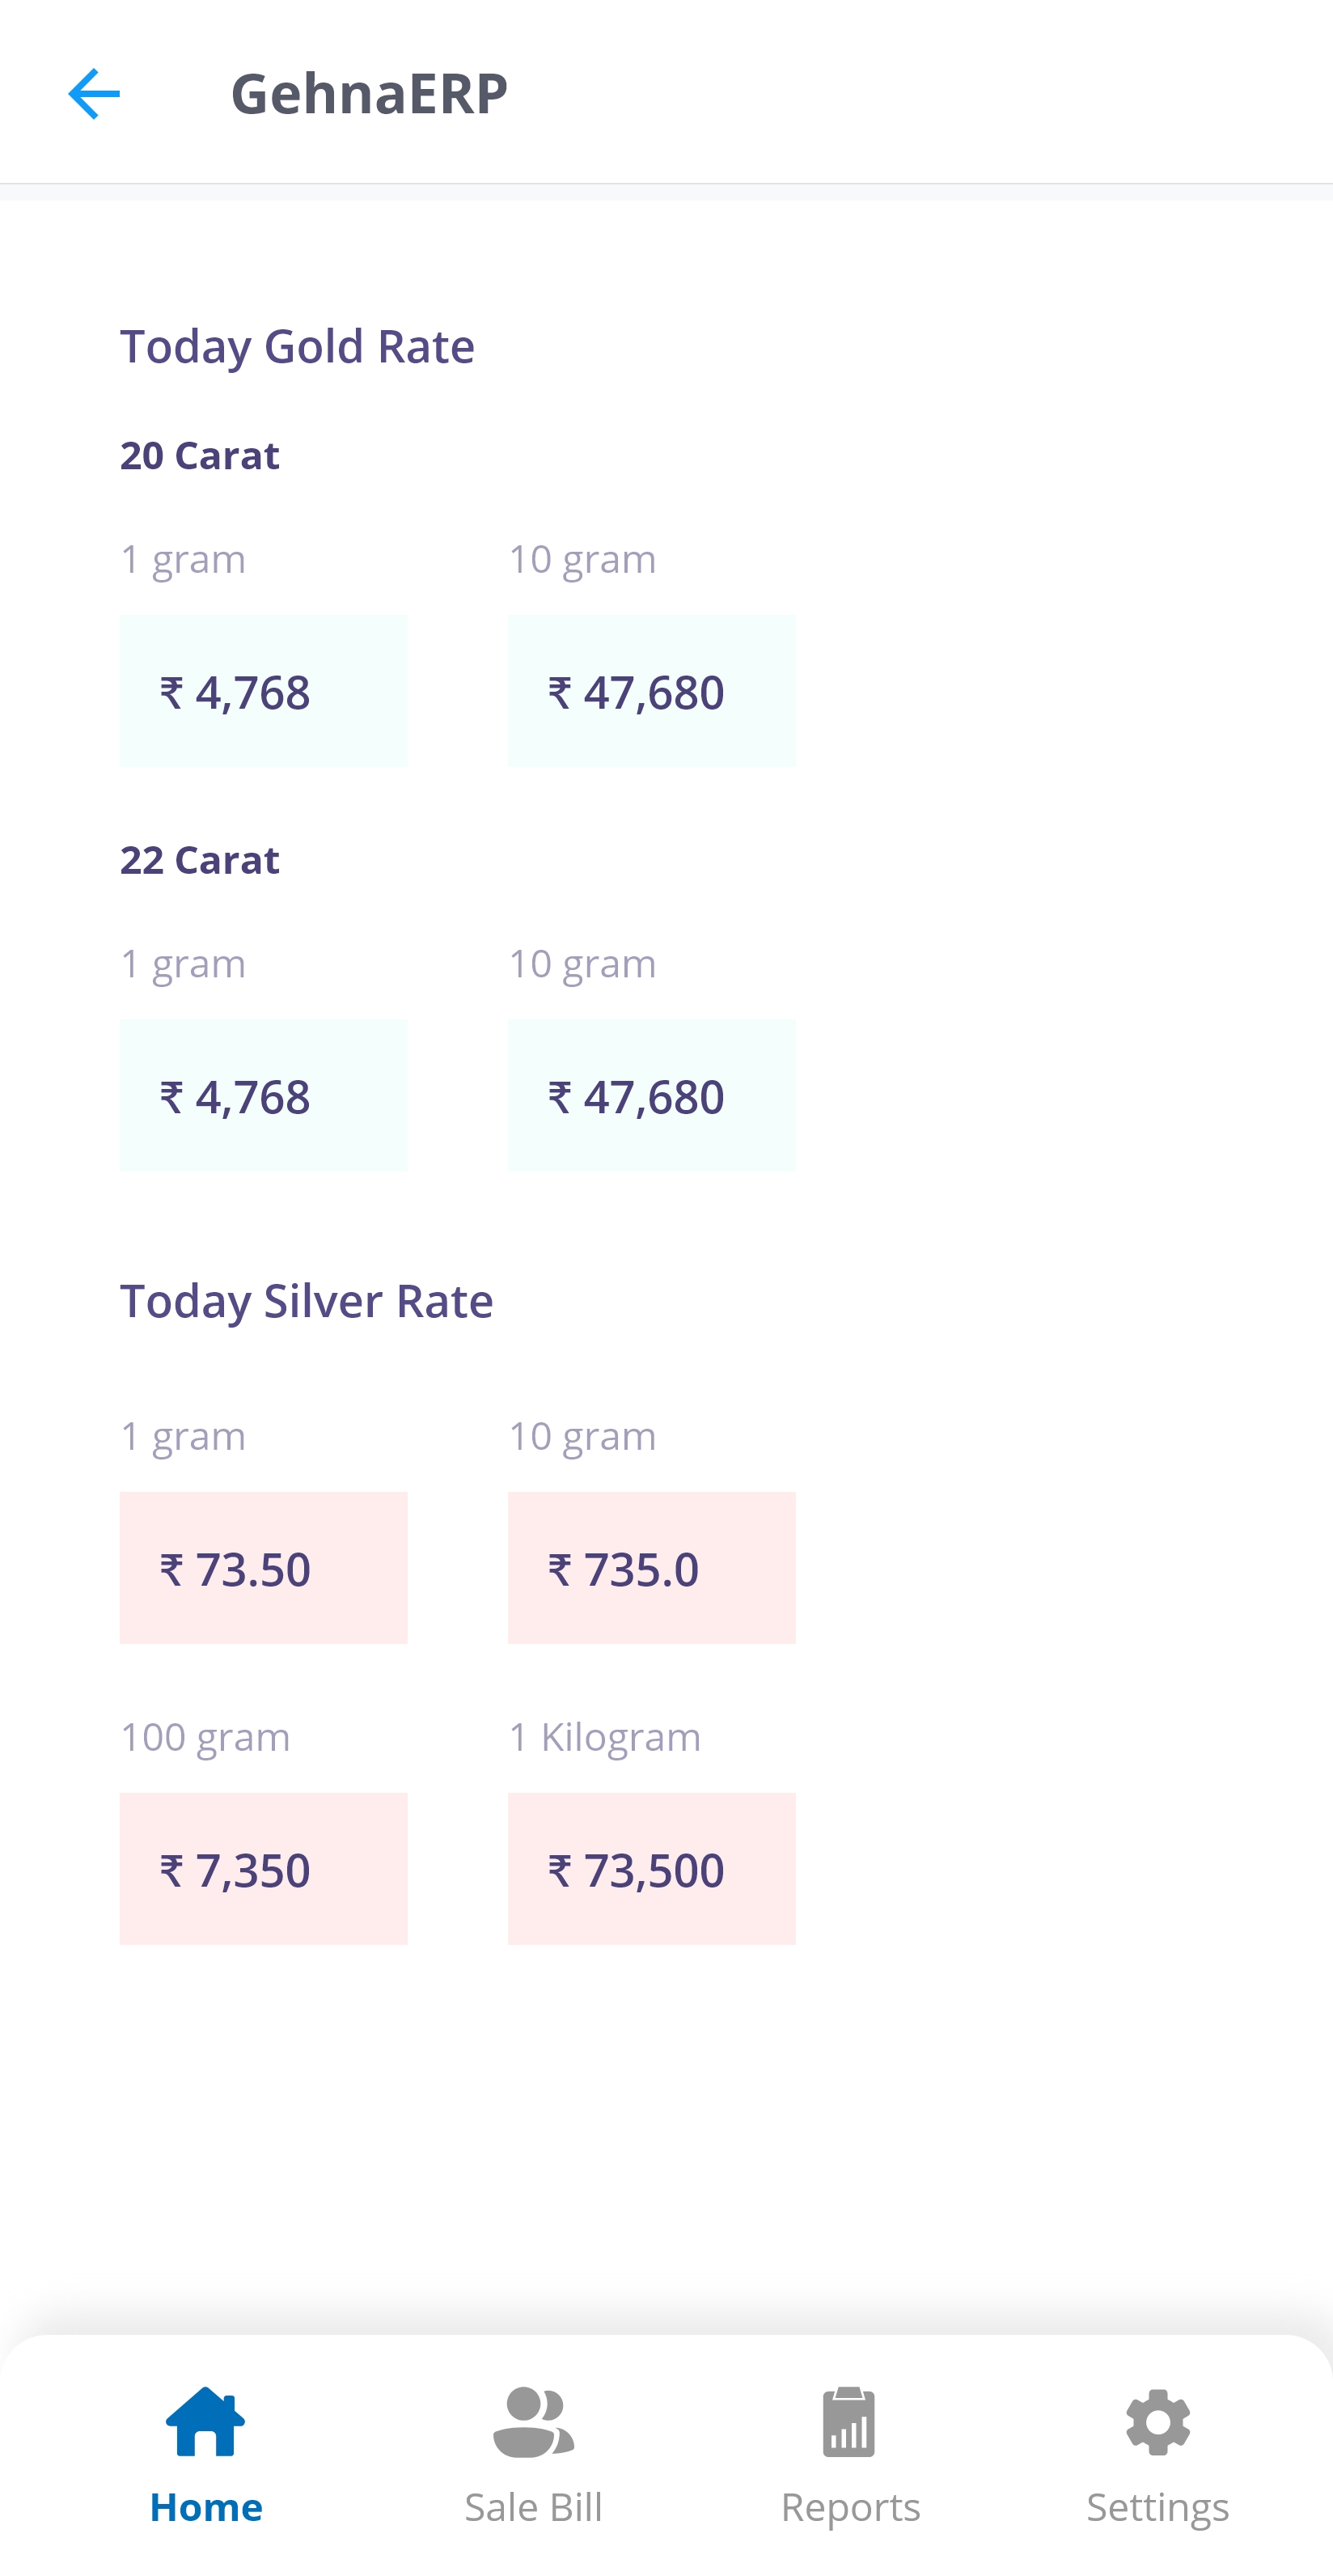Click the 1 Kilogram silver label
Viewport: 1333px width, 2576px height.
click(x=604, y=1737)
